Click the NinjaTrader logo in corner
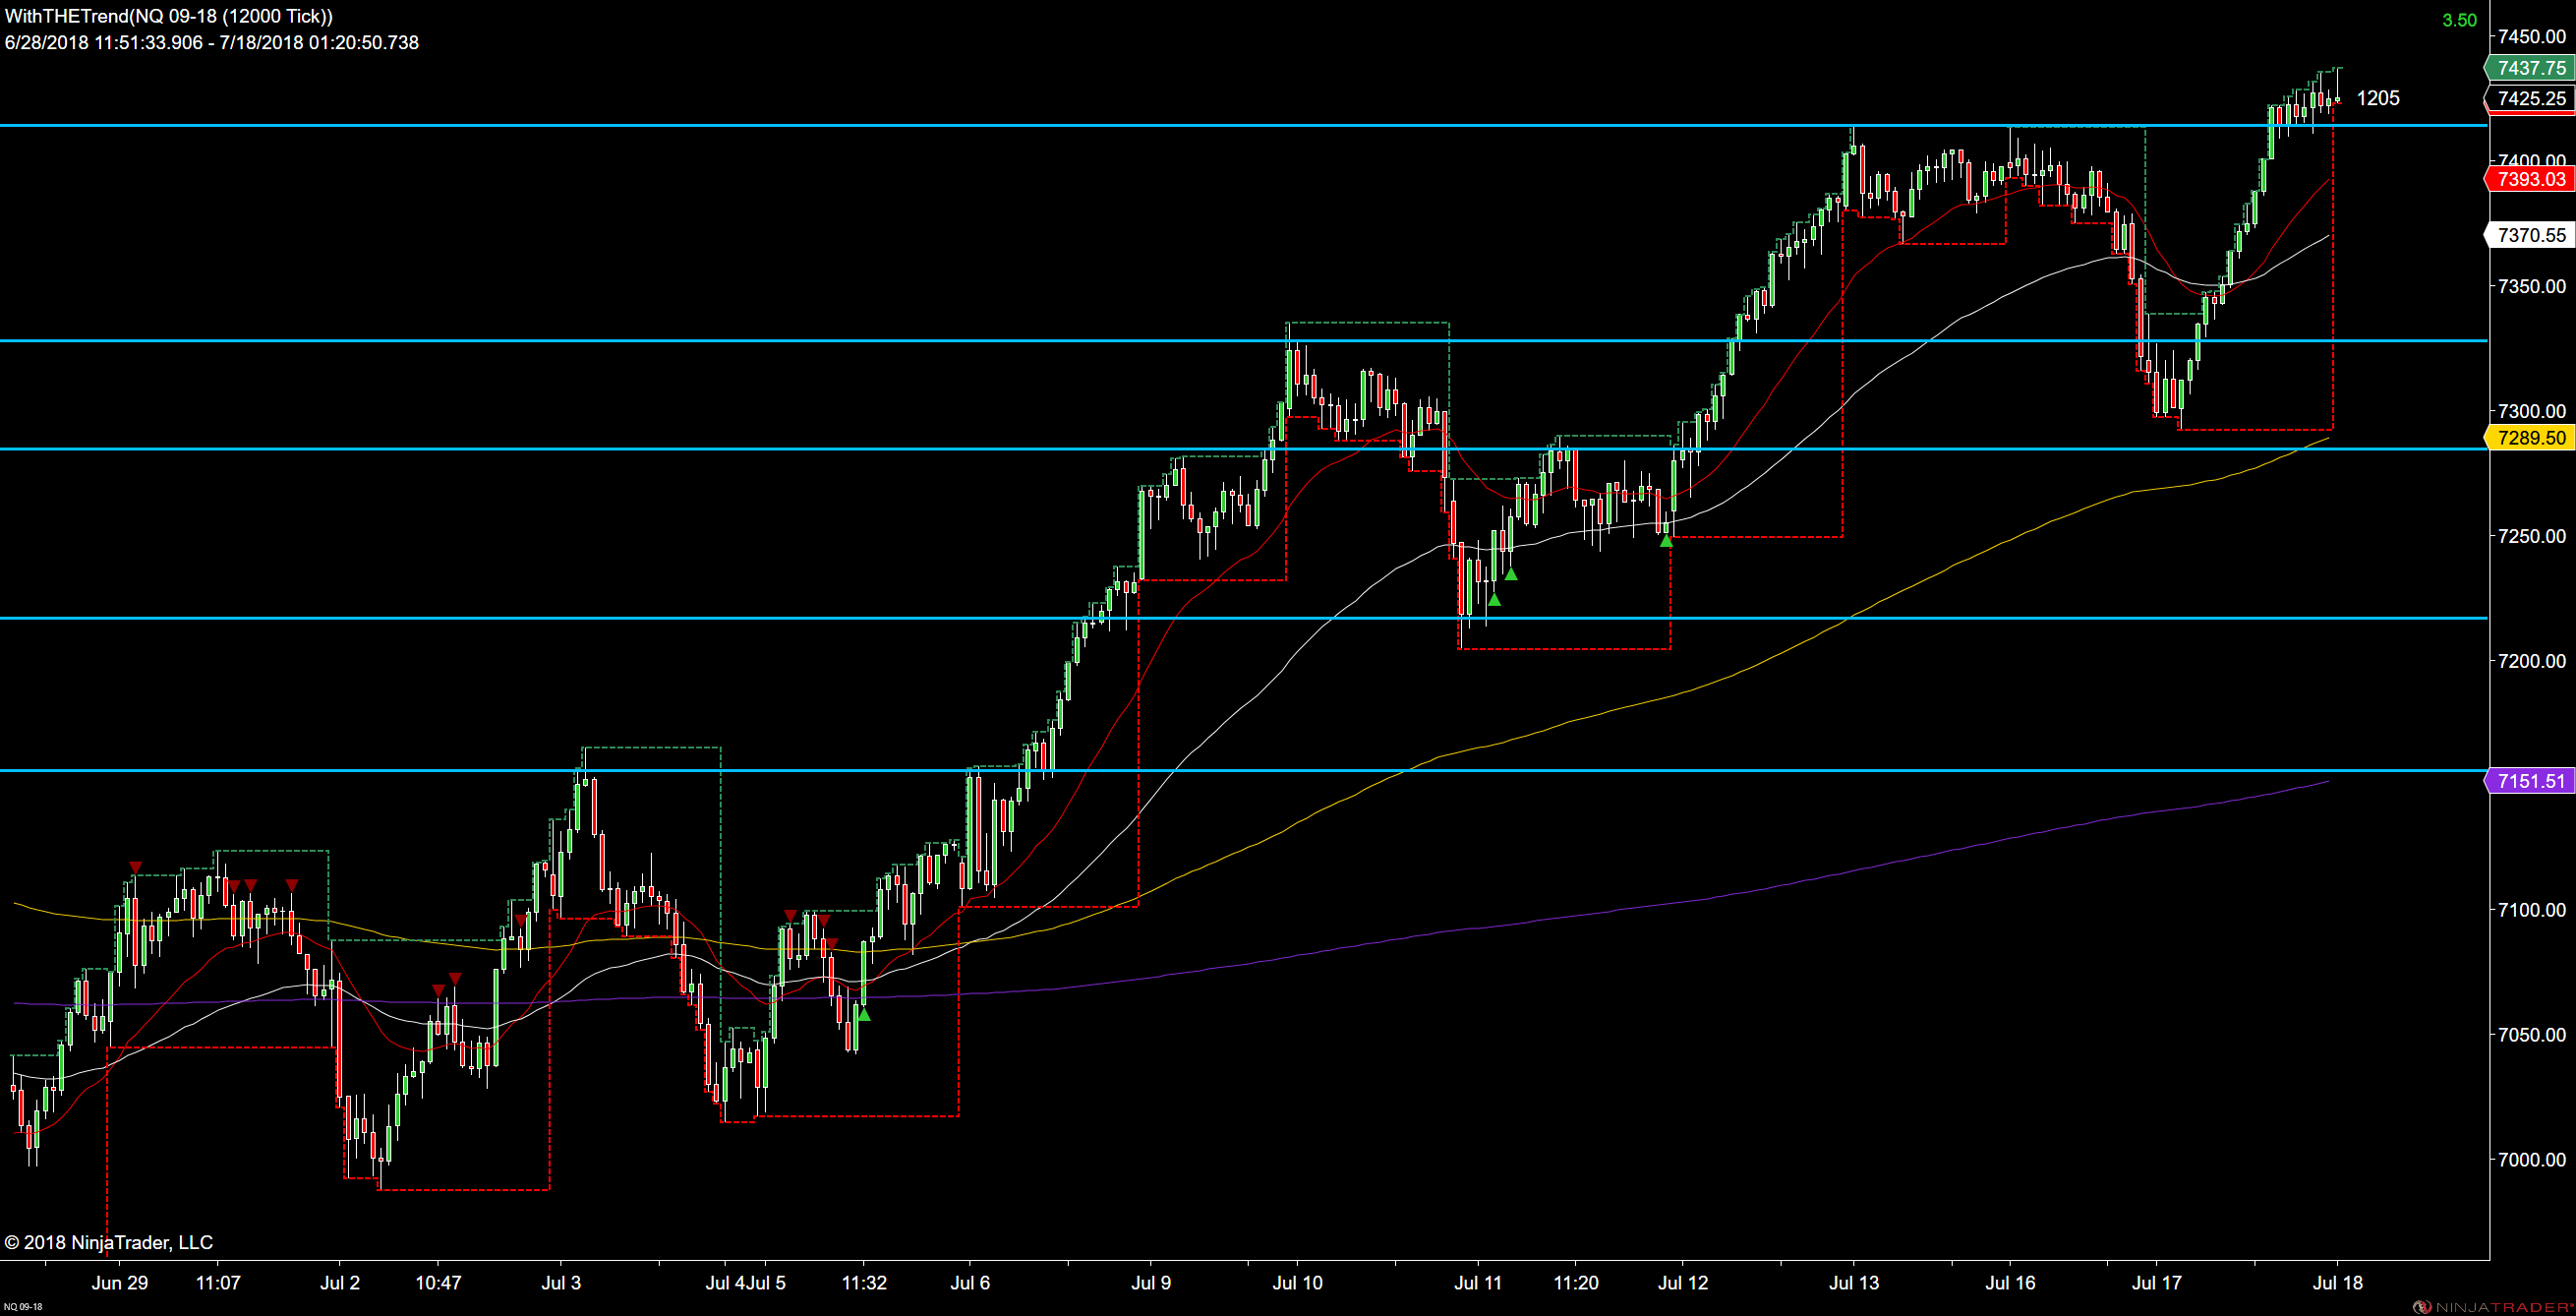This screenshot has width=2576, height=1316. [2492, 1307]
